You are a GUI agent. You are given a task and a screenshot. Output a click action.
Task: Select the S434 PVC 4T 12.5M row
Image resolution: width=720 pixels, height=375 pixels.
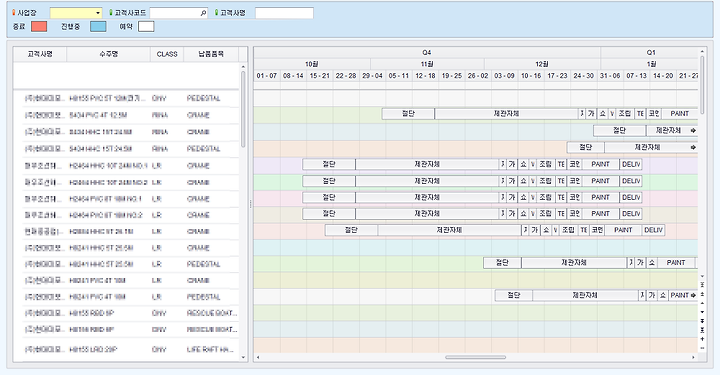[126, 115]
